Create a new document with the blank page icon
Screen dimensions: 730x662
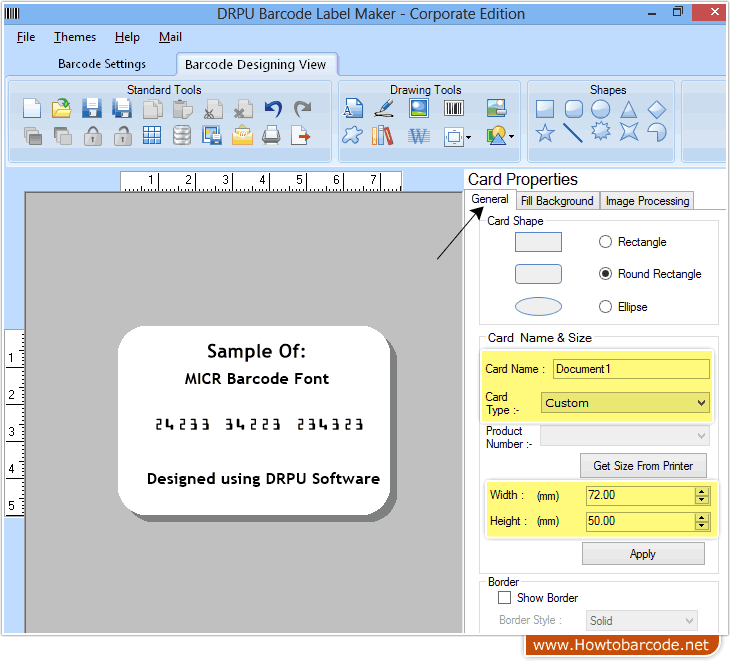click(x=32, y=109)
